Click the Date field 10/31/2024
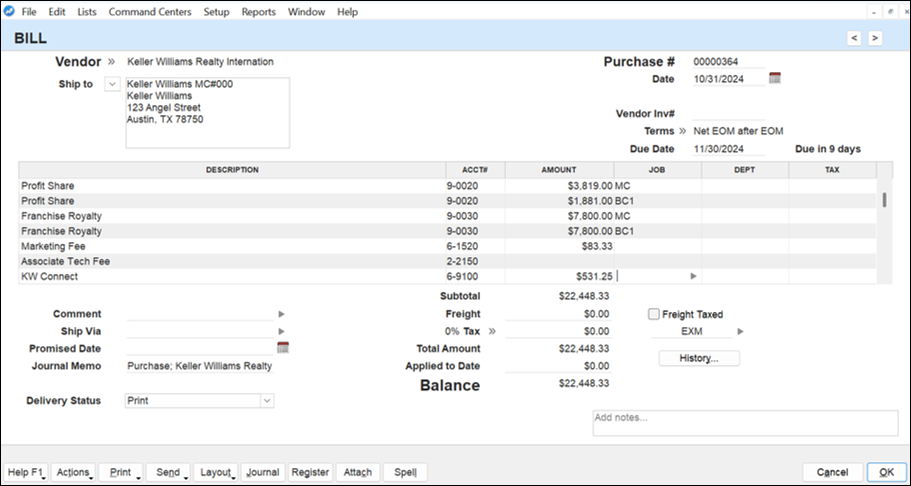911x486 pixels. (x=729, y=78)
